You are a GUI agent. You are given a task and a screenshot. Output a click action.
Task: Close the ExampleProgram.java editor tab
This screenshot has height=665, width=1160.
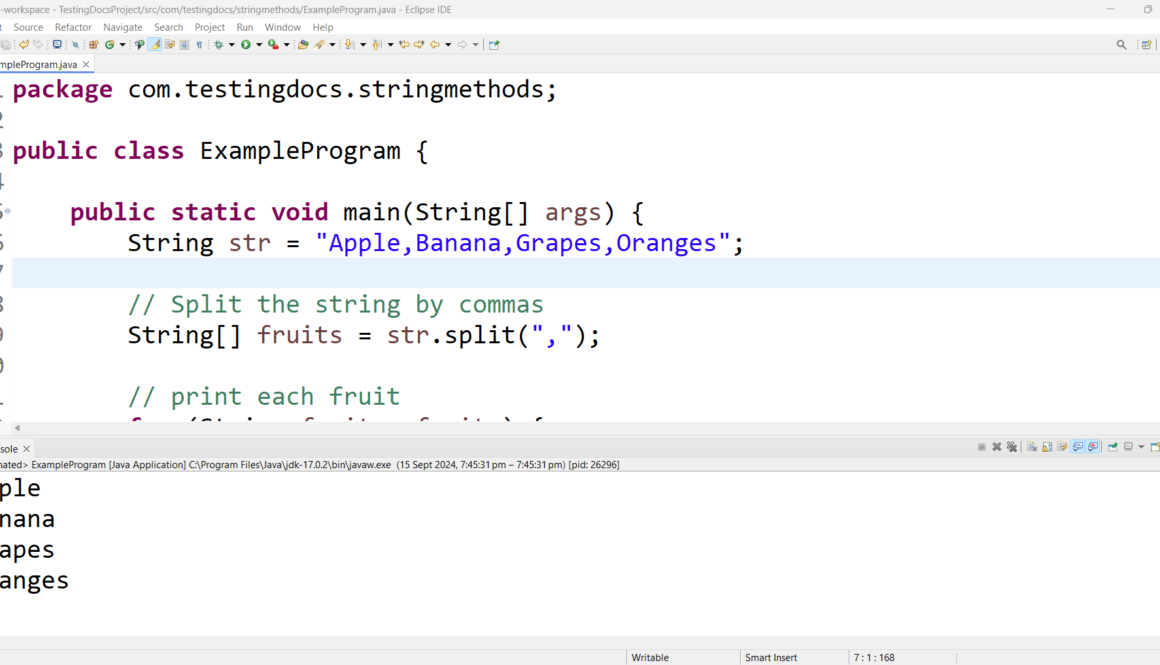coord(86,64)
